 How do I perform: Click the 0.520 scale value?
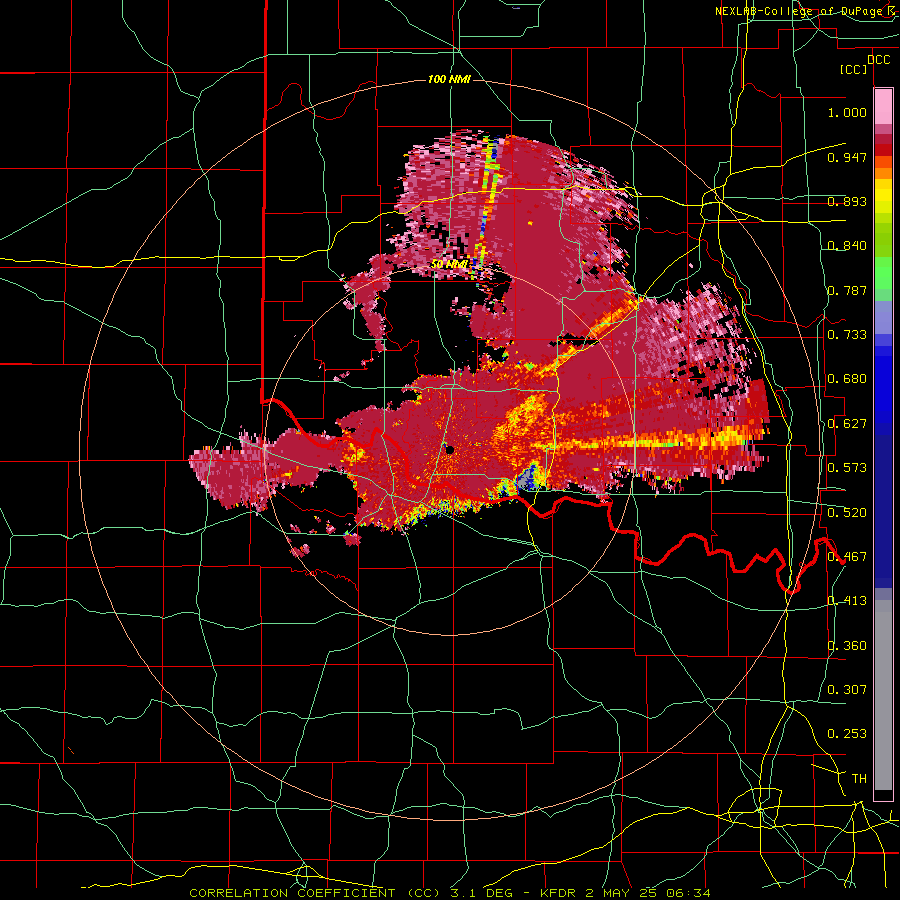[847, 513]
